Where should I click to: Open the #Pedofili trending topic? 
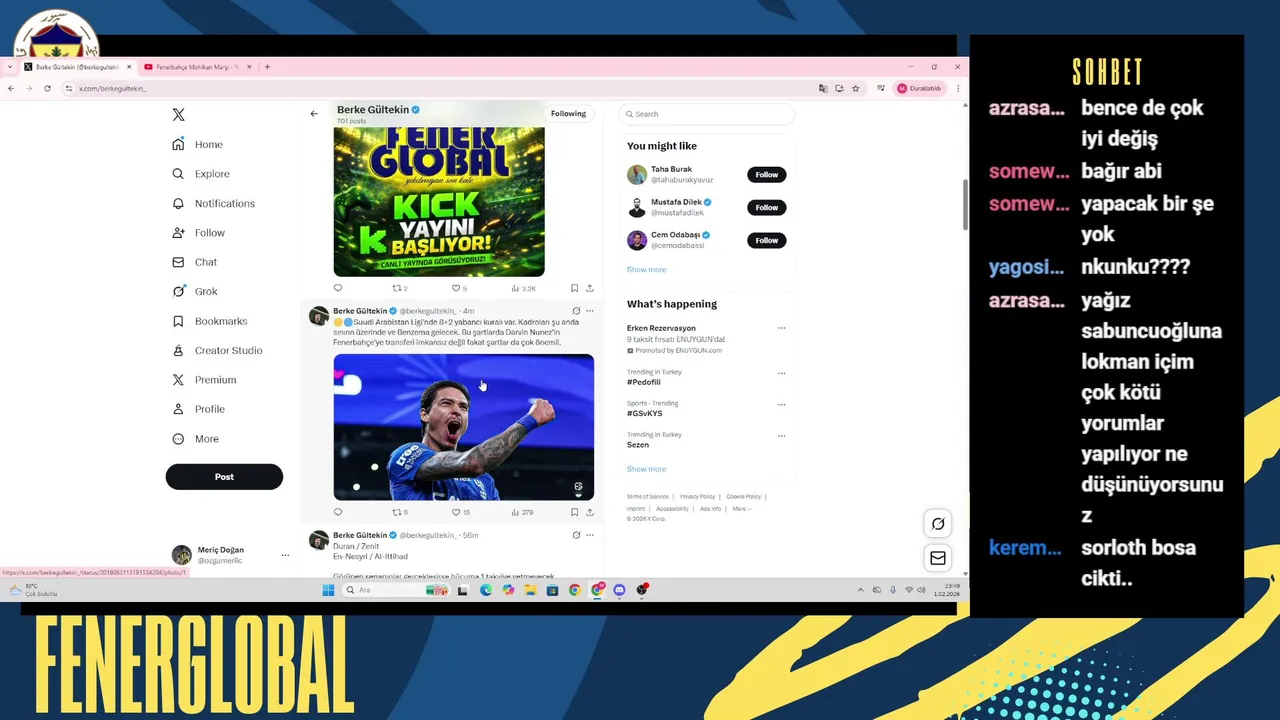point(644,382)
